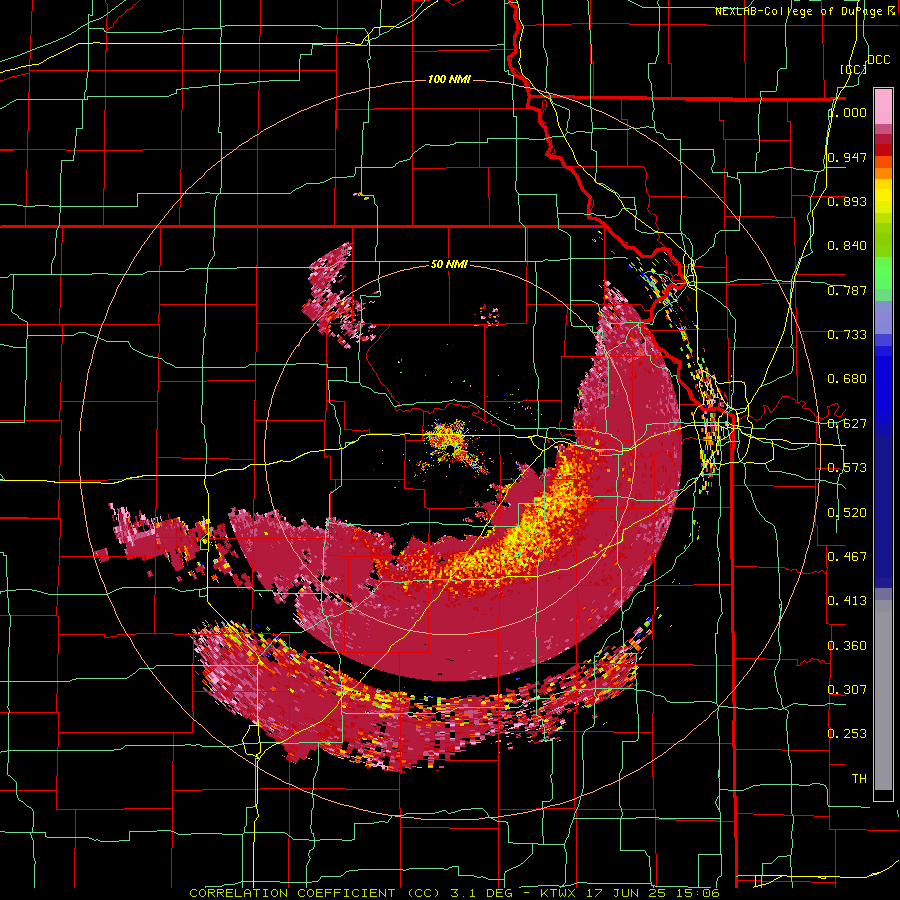Select the 0.253 legend value
Screen dimensions: 900x900
[x=847, y=734]
